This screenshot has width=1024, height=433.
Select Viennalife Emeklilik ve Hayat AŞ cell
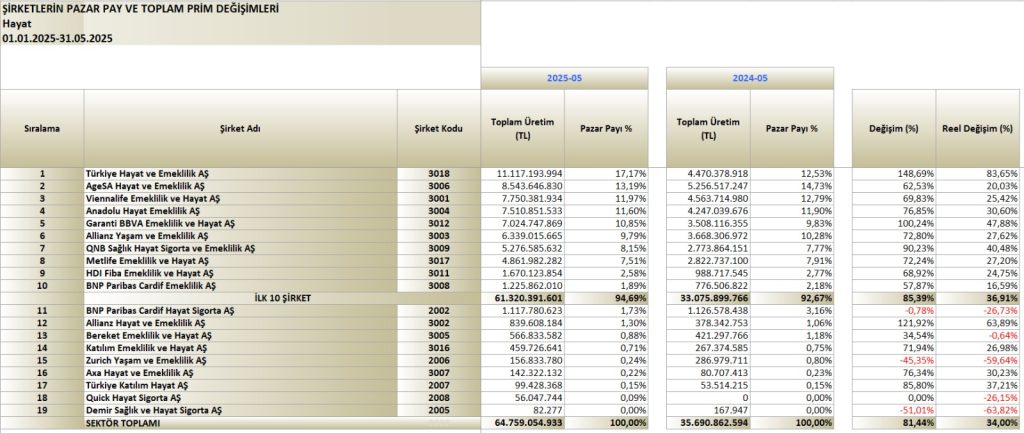tap(240, 199)
